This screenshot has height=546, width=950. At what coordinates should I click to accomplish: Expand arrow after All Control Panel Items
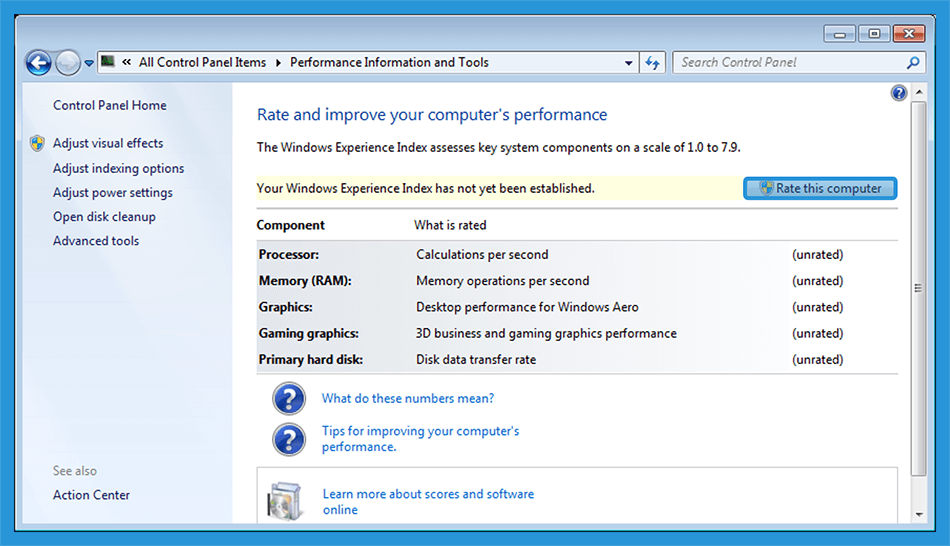pos(278,62)
